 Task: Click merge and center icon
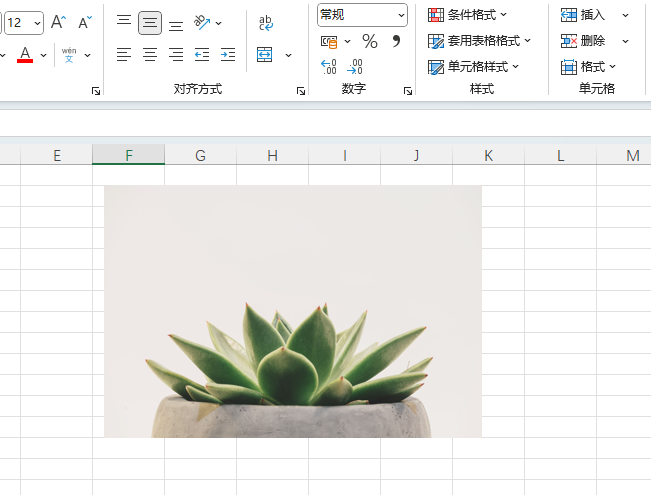264,54
